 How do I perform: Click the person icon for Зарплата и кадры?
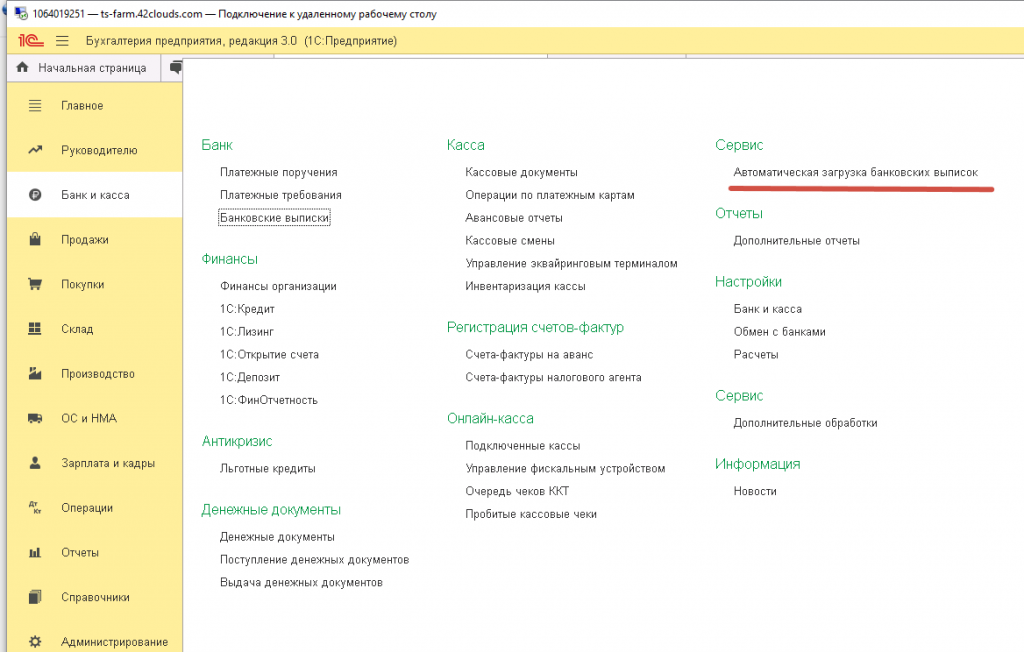tap(35, 463)
